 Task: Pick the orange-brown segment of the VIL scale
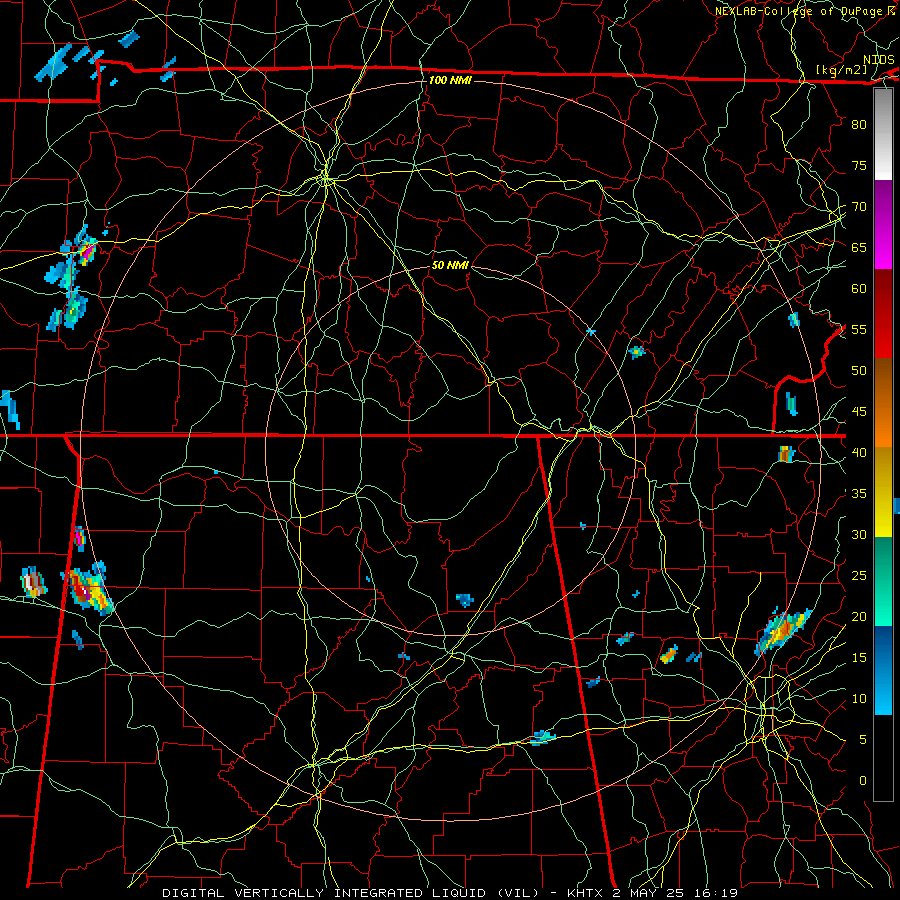[x=883, y=403]
